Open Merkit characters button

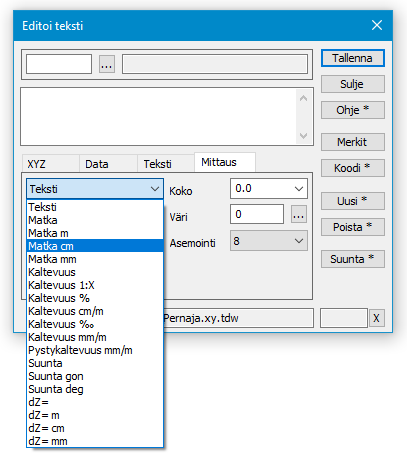(x=353, y=142)
